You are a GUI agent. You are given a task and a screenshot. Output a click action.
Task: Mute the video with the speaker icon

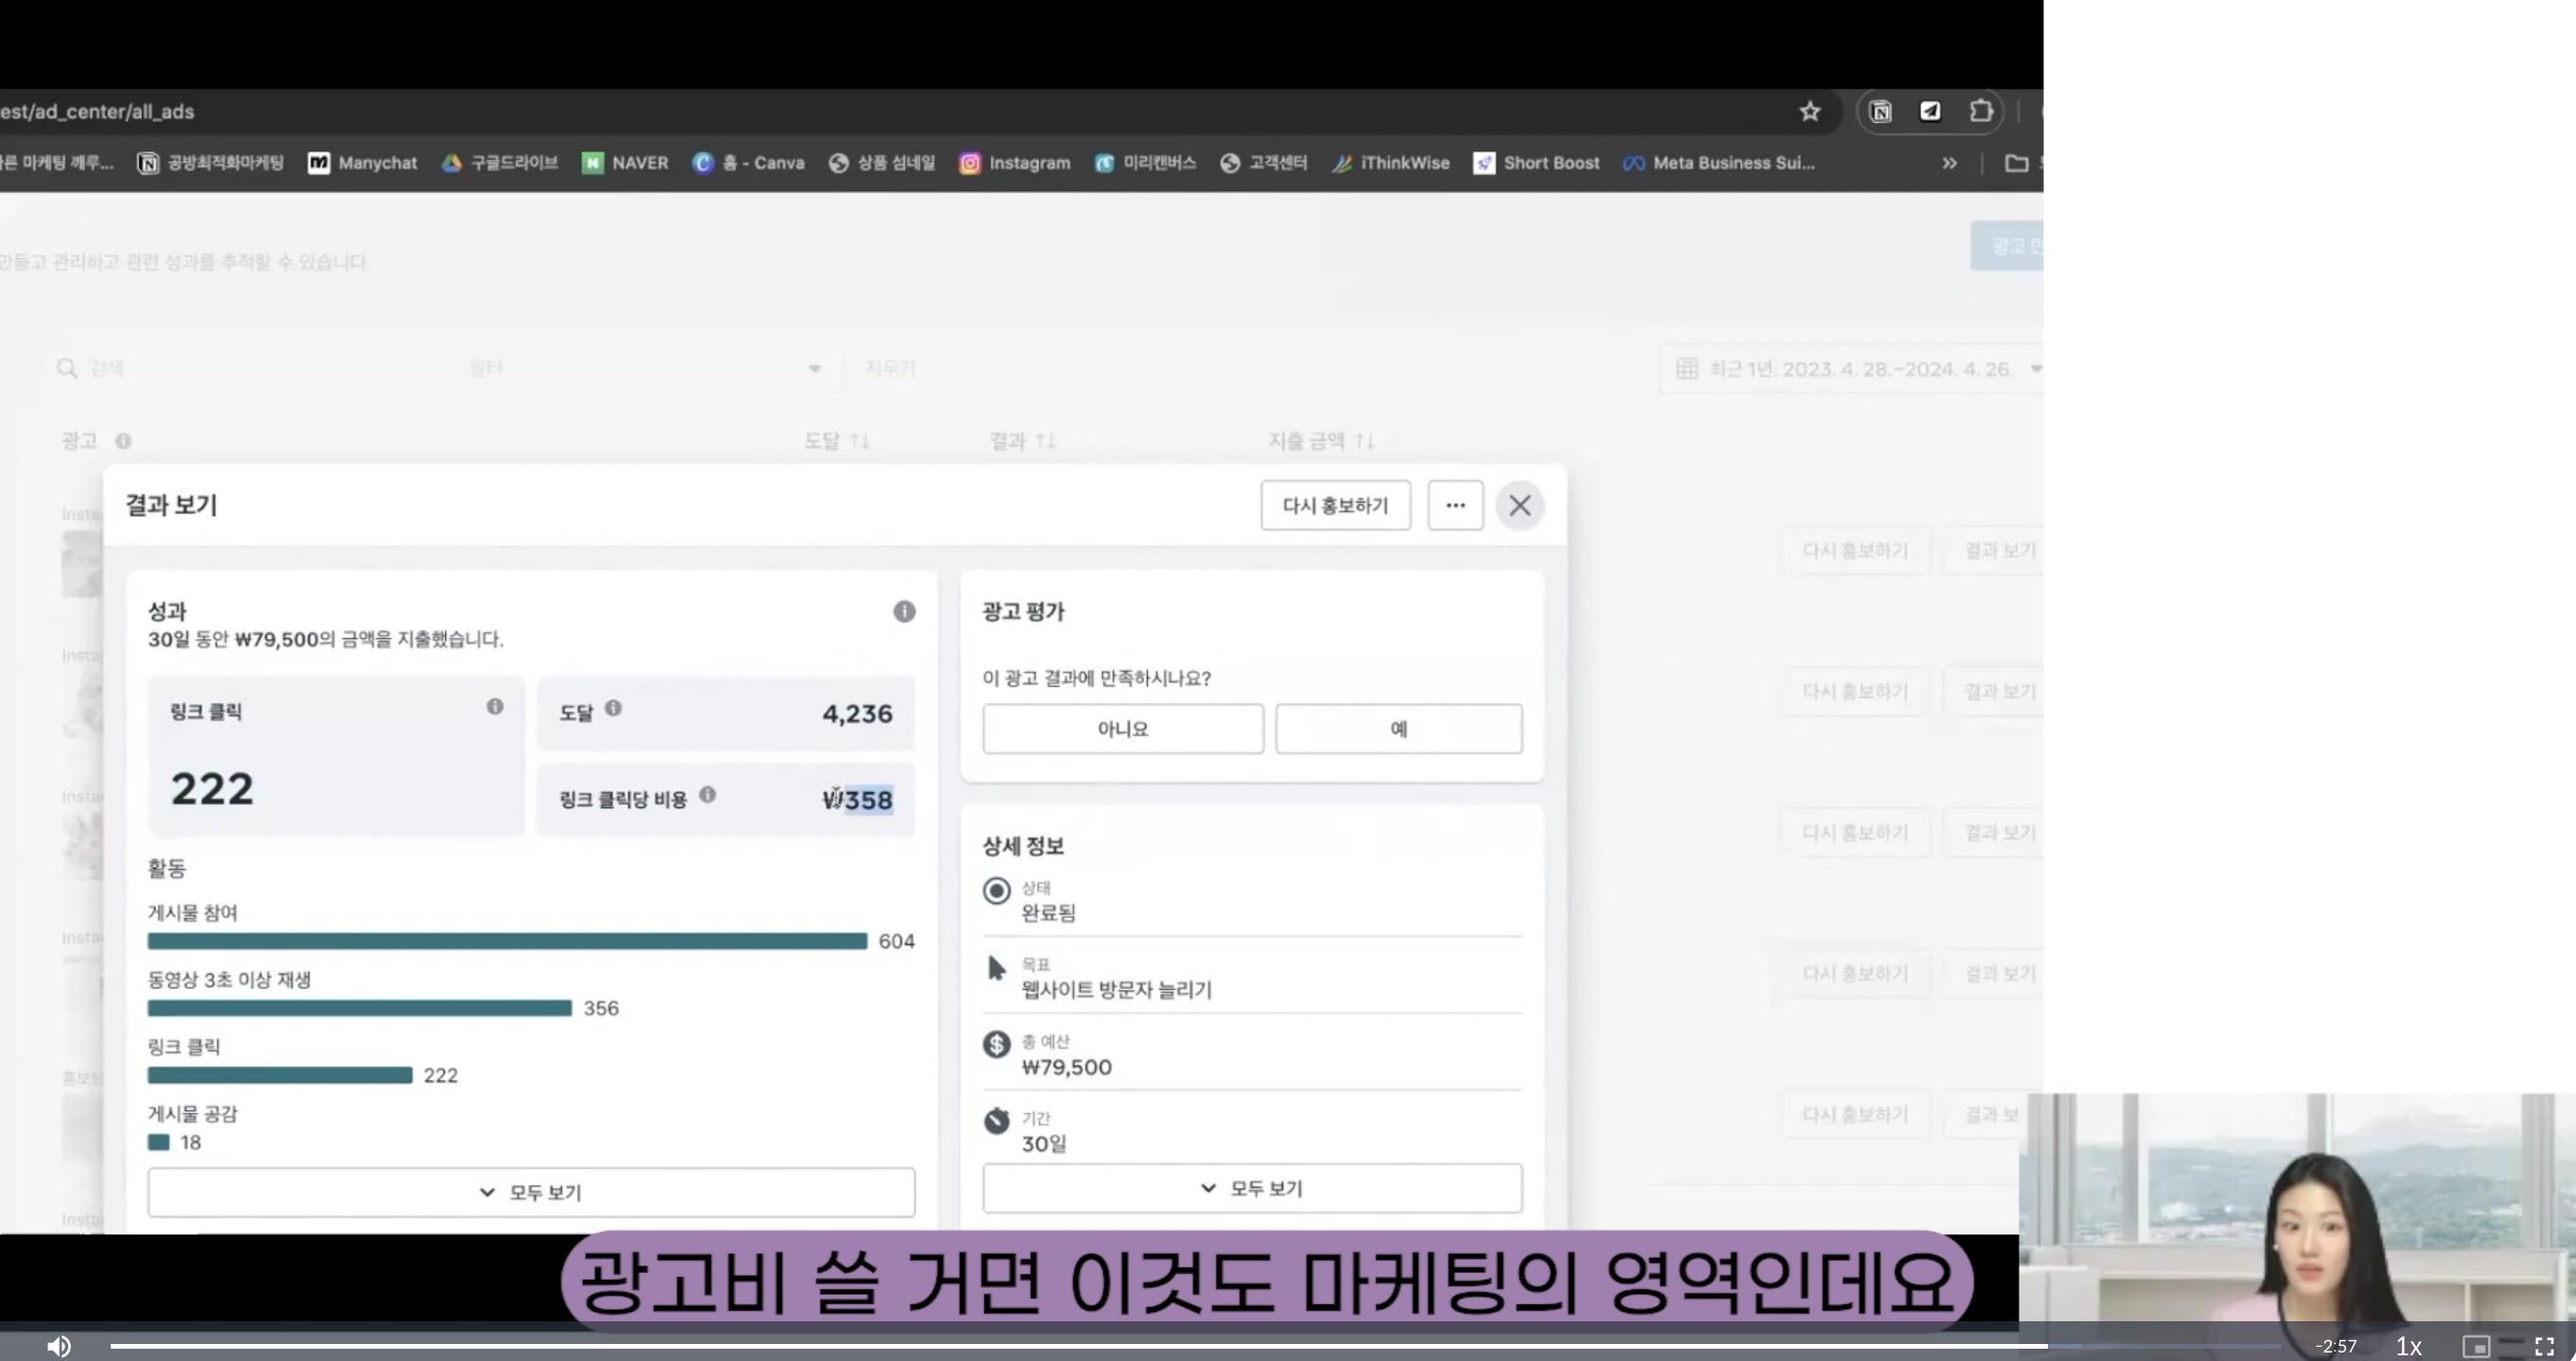tap(59, 1346)
